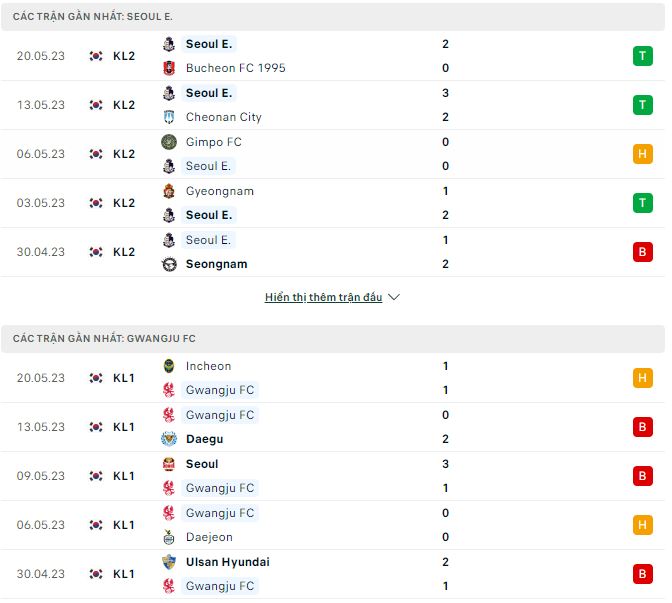Click the Gyeongnam club crest
Image resolution: width=672 pixels, height=603 pixels.
pos(169,191)
